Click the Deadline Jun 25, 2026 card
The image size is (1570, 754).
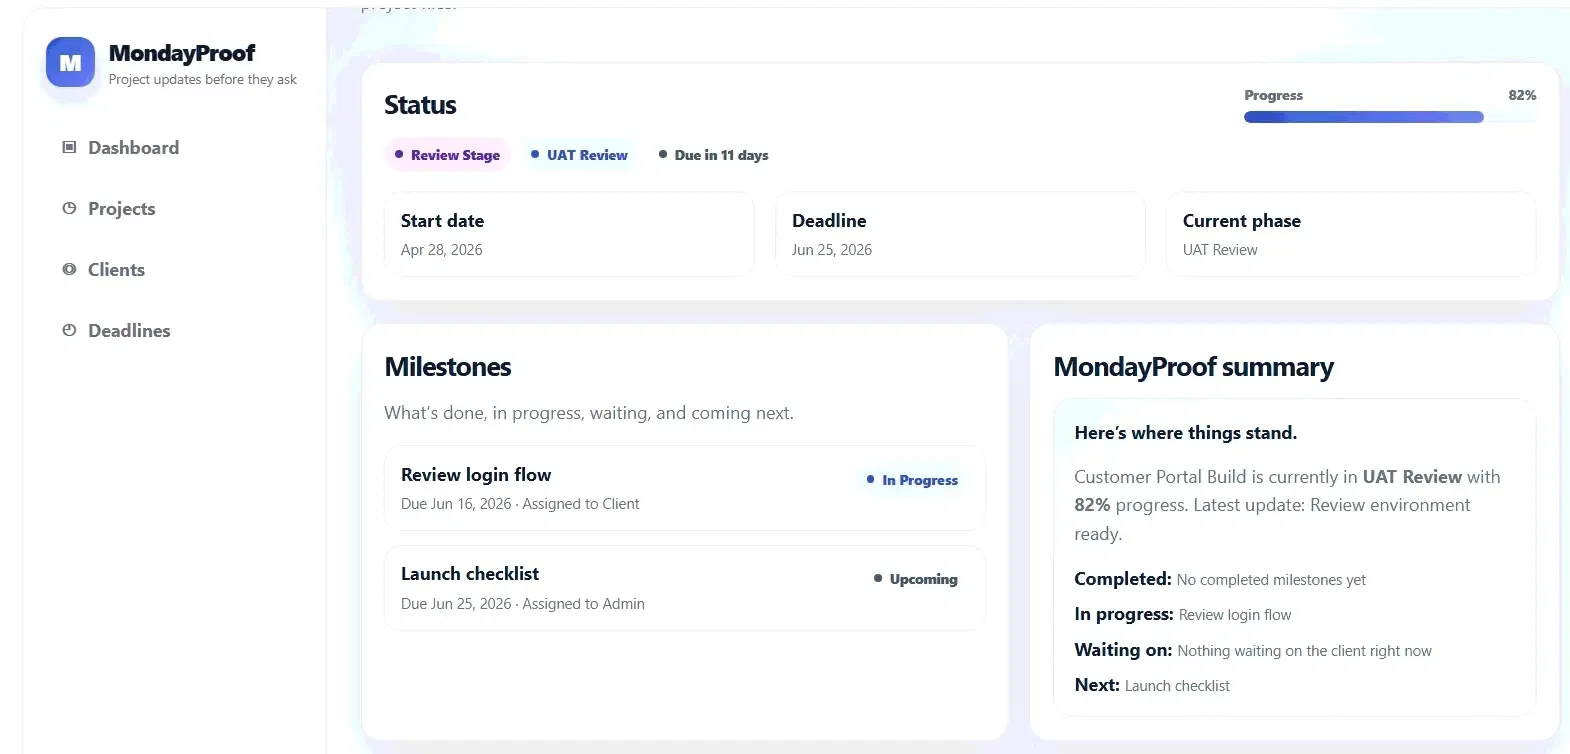click(960, 234)
